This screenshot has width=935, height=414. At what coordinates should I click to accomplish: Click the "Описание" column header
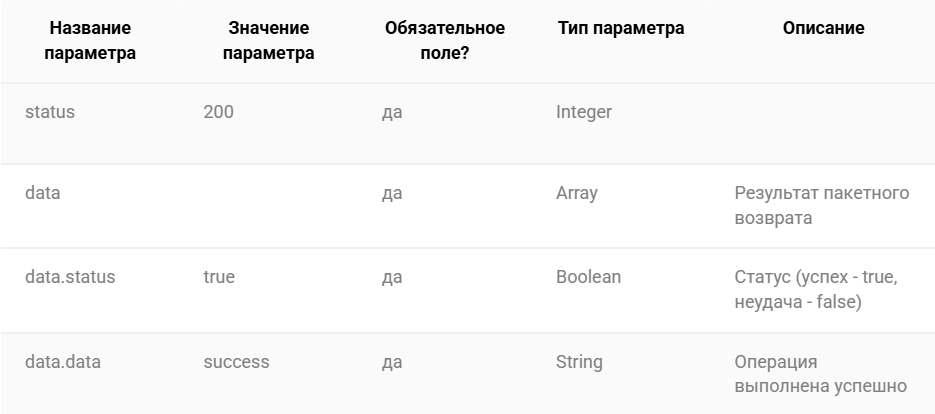pos(823,28)
